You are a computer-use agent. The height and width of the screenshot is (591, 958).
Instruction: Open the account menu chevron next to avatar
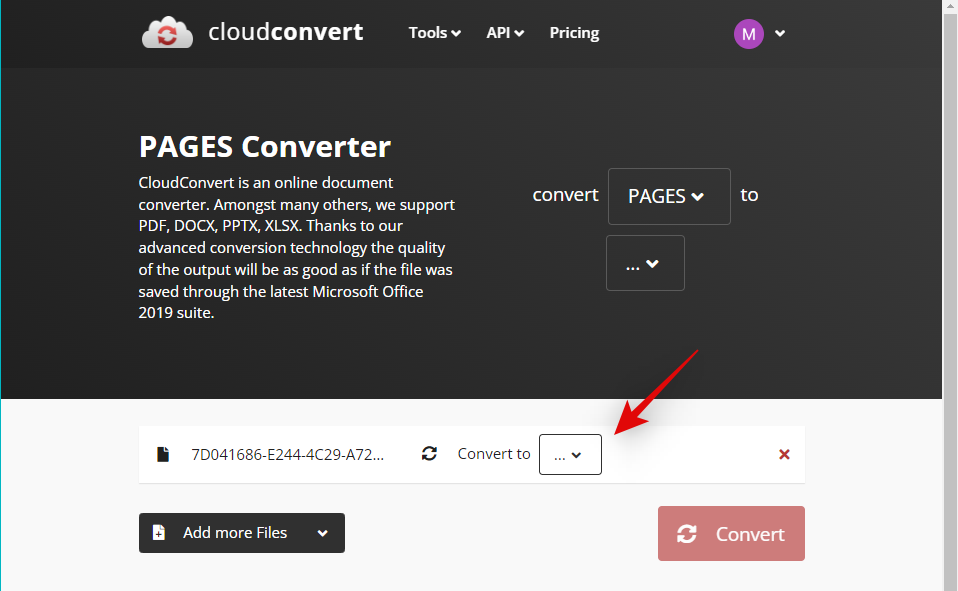tap(779, 33)
